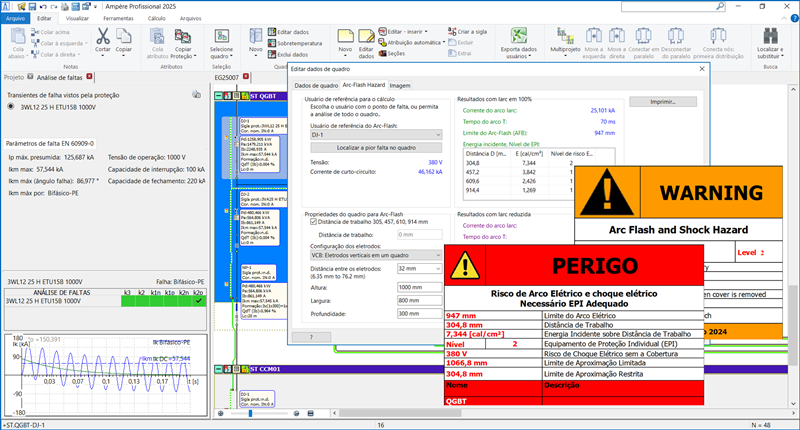
Task: Click Editar dados in Quadro group
Action: coord(288,32)
